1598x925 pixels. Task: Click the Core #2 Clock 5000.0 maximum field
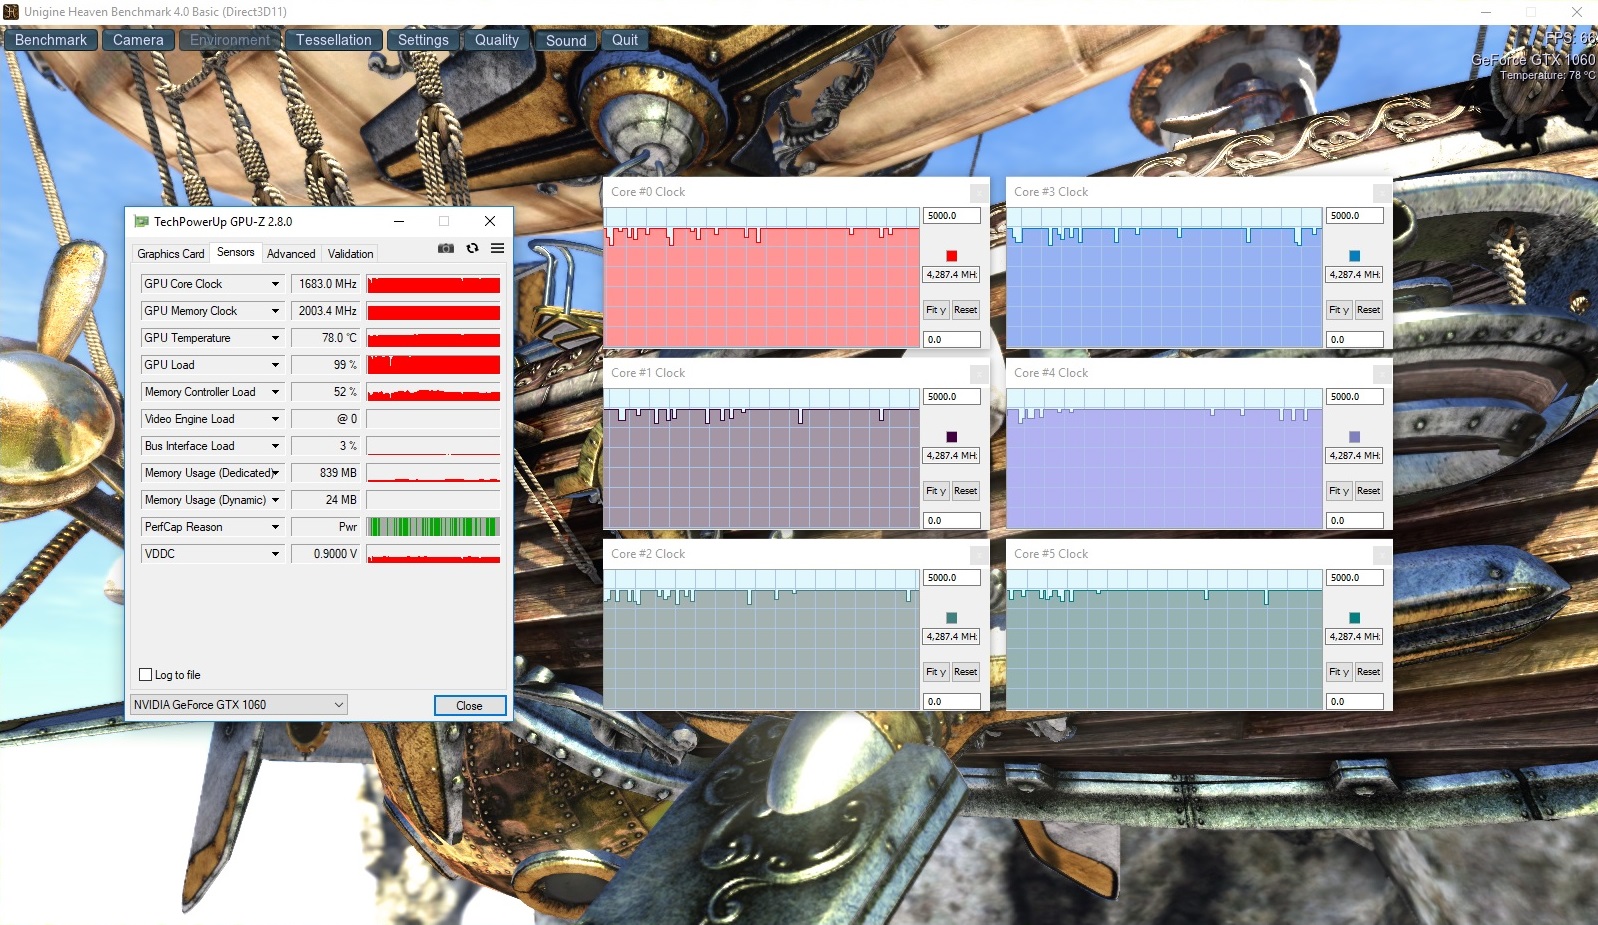tap(952, 578)
